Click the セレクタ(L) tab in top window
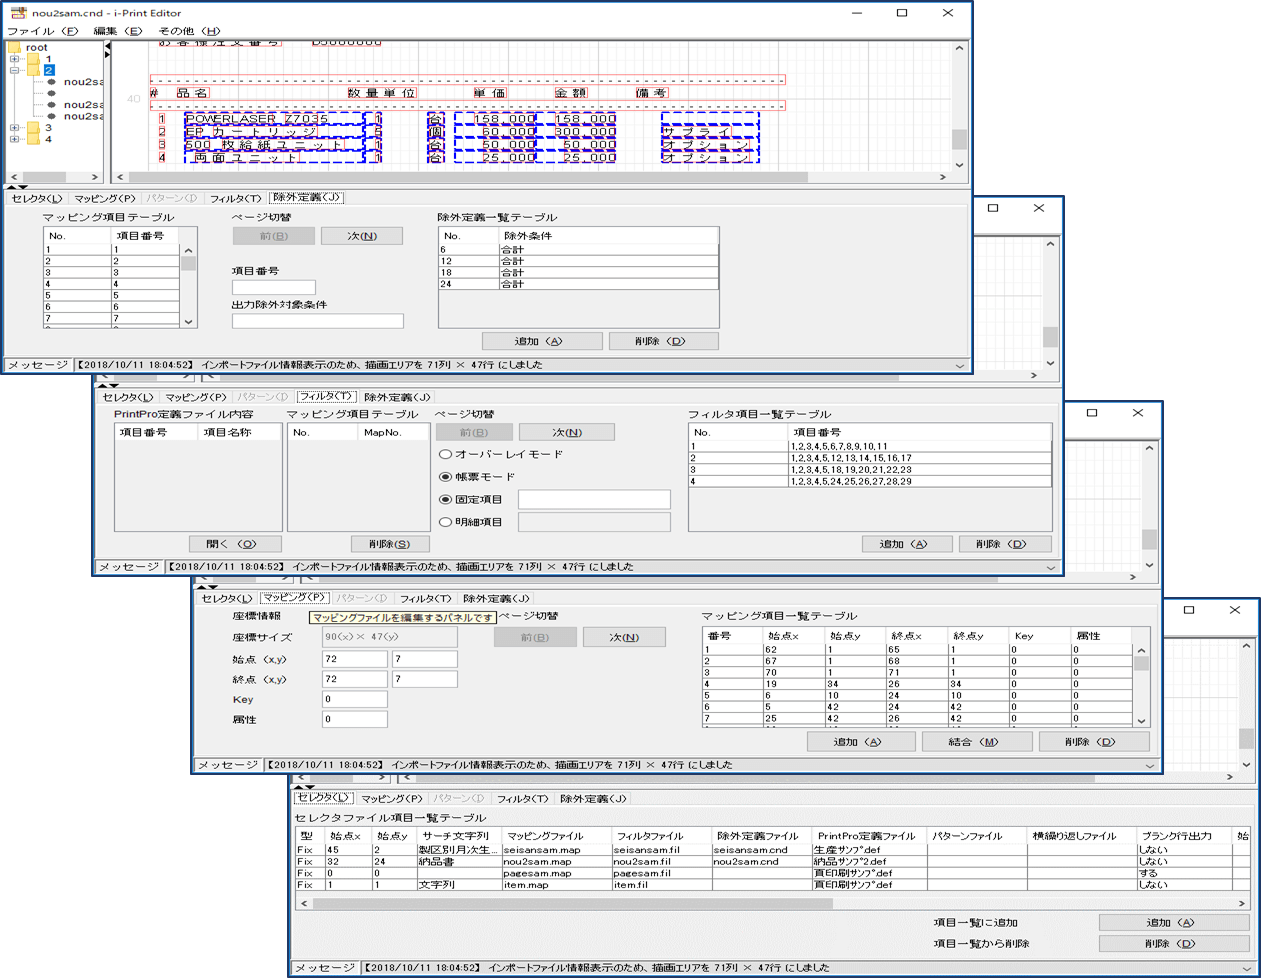This screenshot has height=978, width=1261. (37, 198)
